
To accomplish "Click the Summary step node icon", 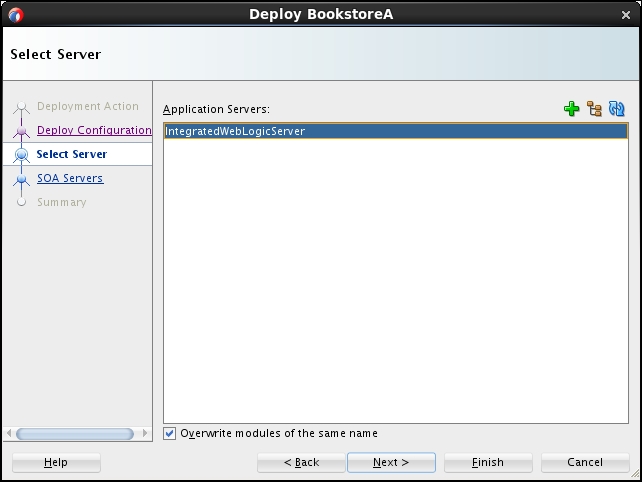I will click(21, 202).
